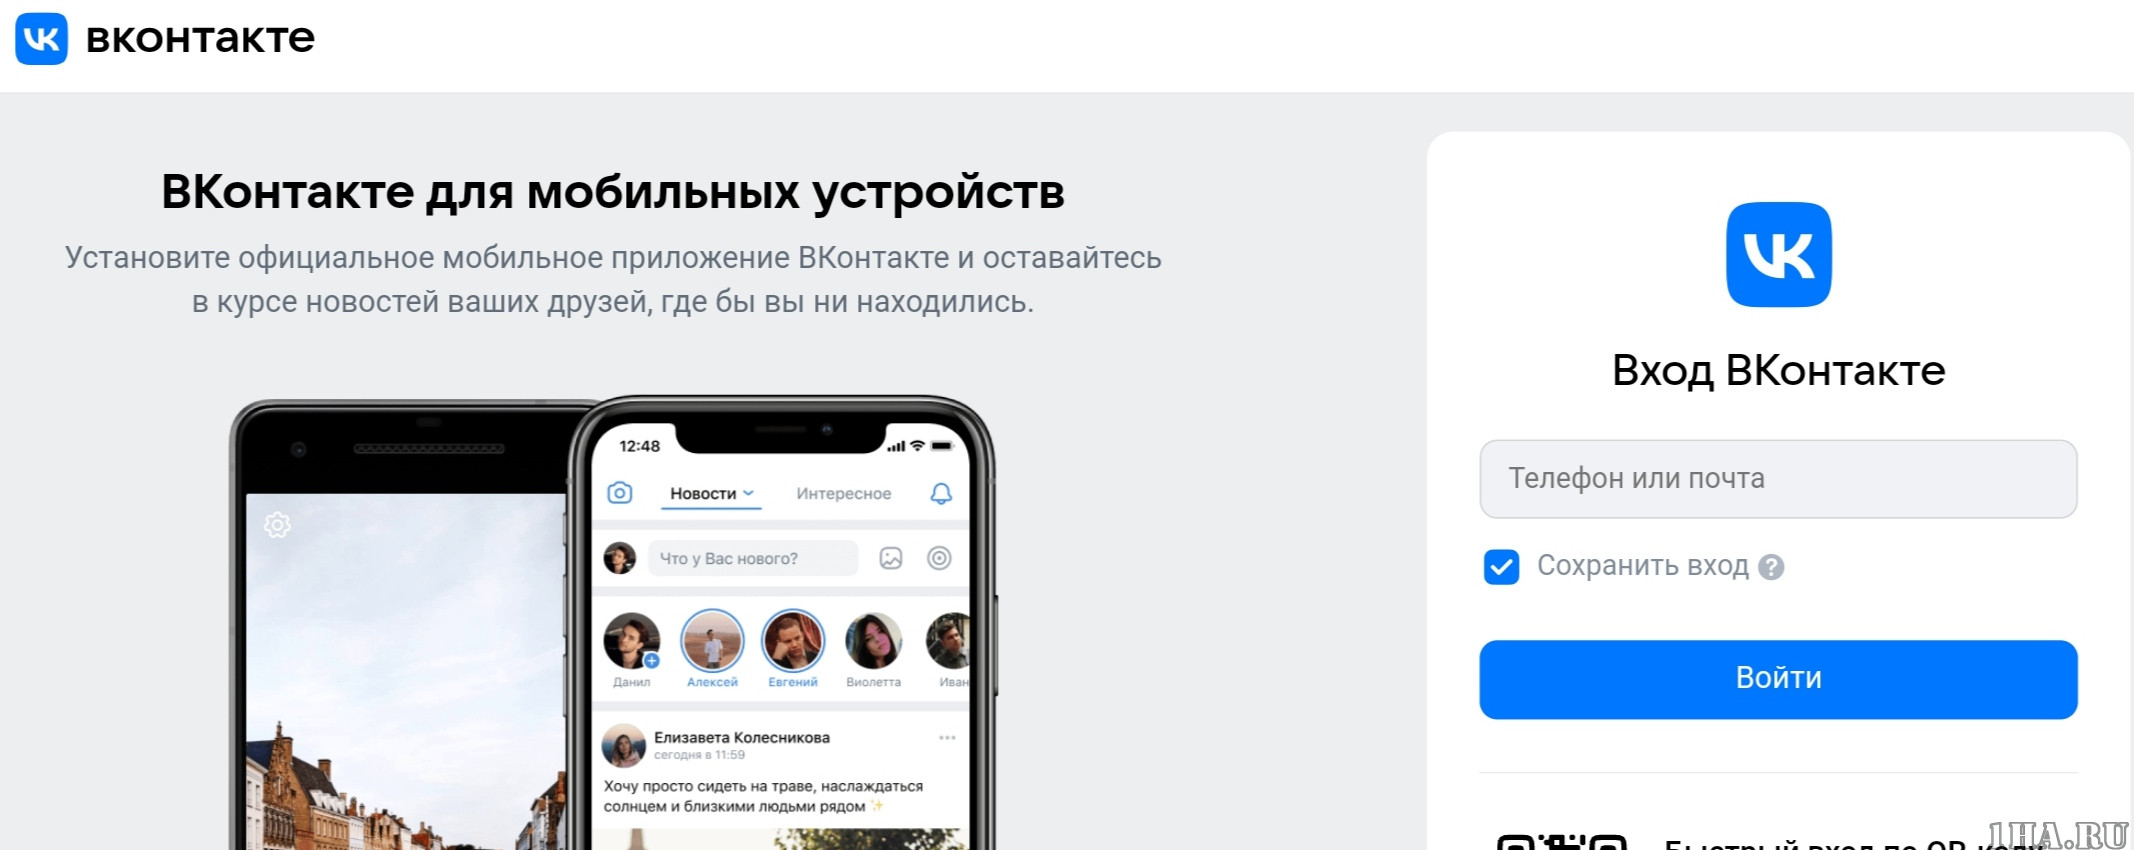Screen dimensions: 2134x850
Task: Toggle the Сохранить вход checkbox
Action: pos(1501,567)
